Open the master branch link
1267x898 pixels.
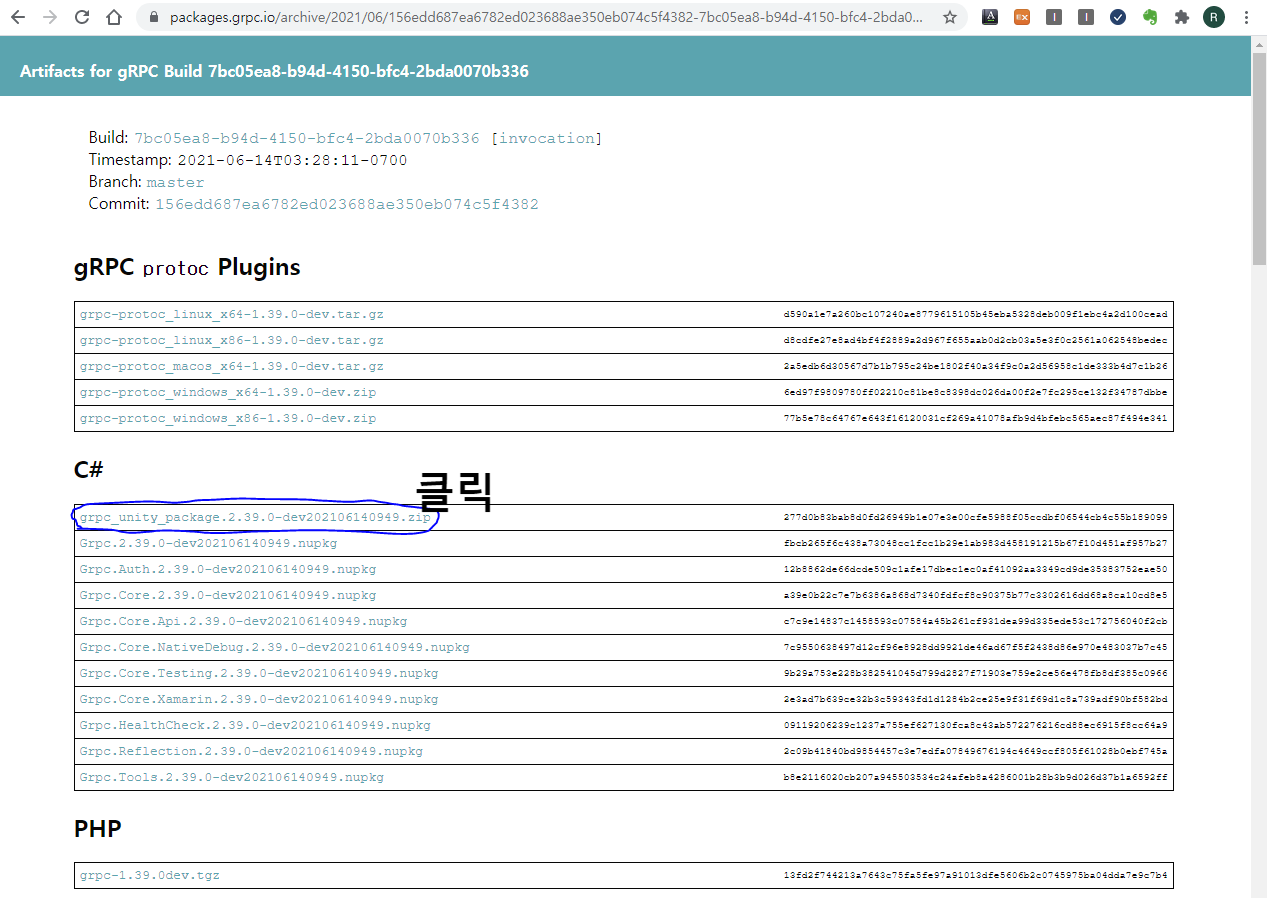(175, 182)
